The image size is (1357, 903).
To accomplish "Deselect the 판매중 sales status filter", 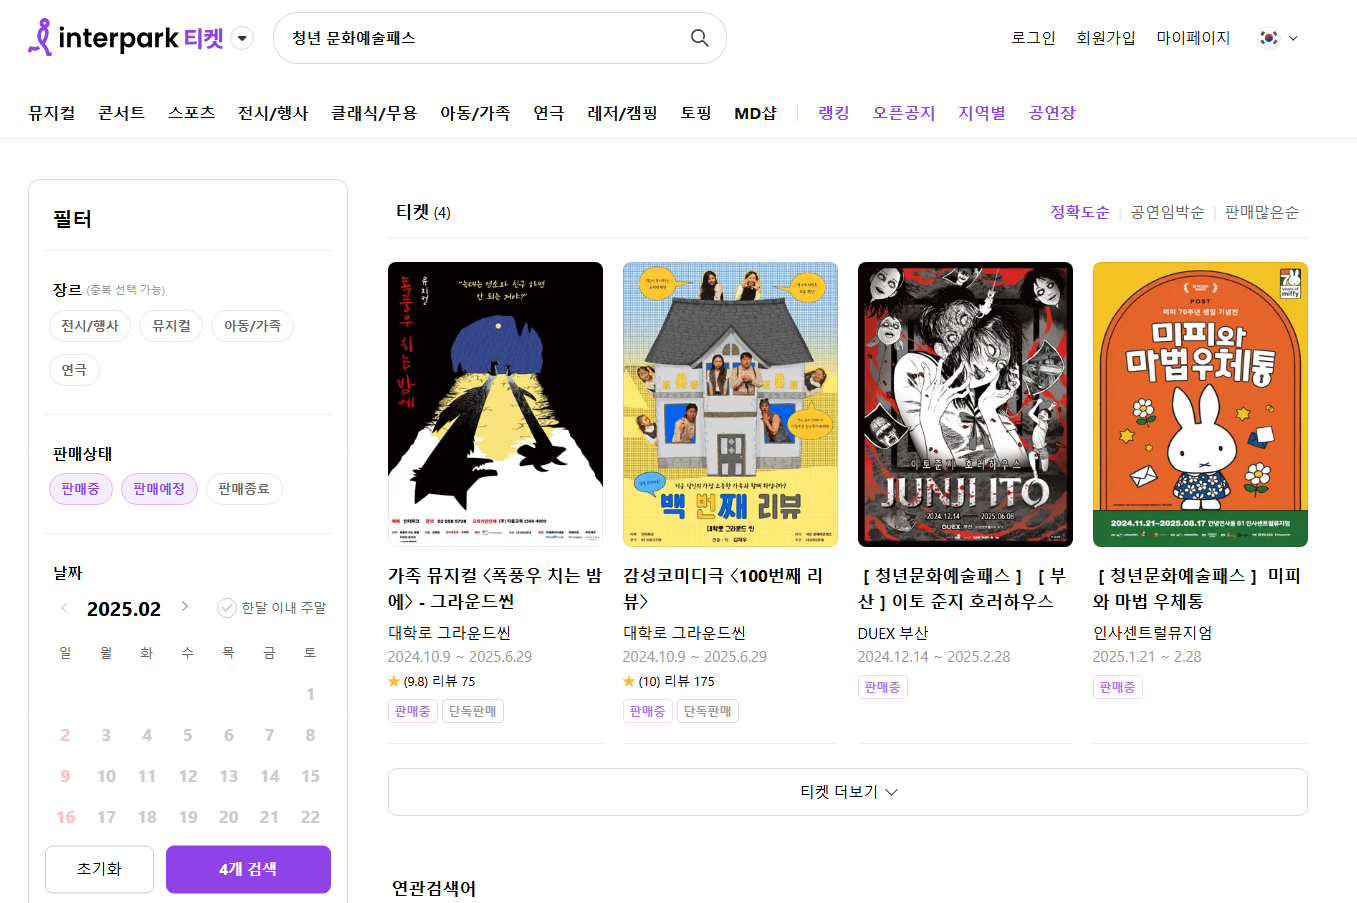I will 81,489.
